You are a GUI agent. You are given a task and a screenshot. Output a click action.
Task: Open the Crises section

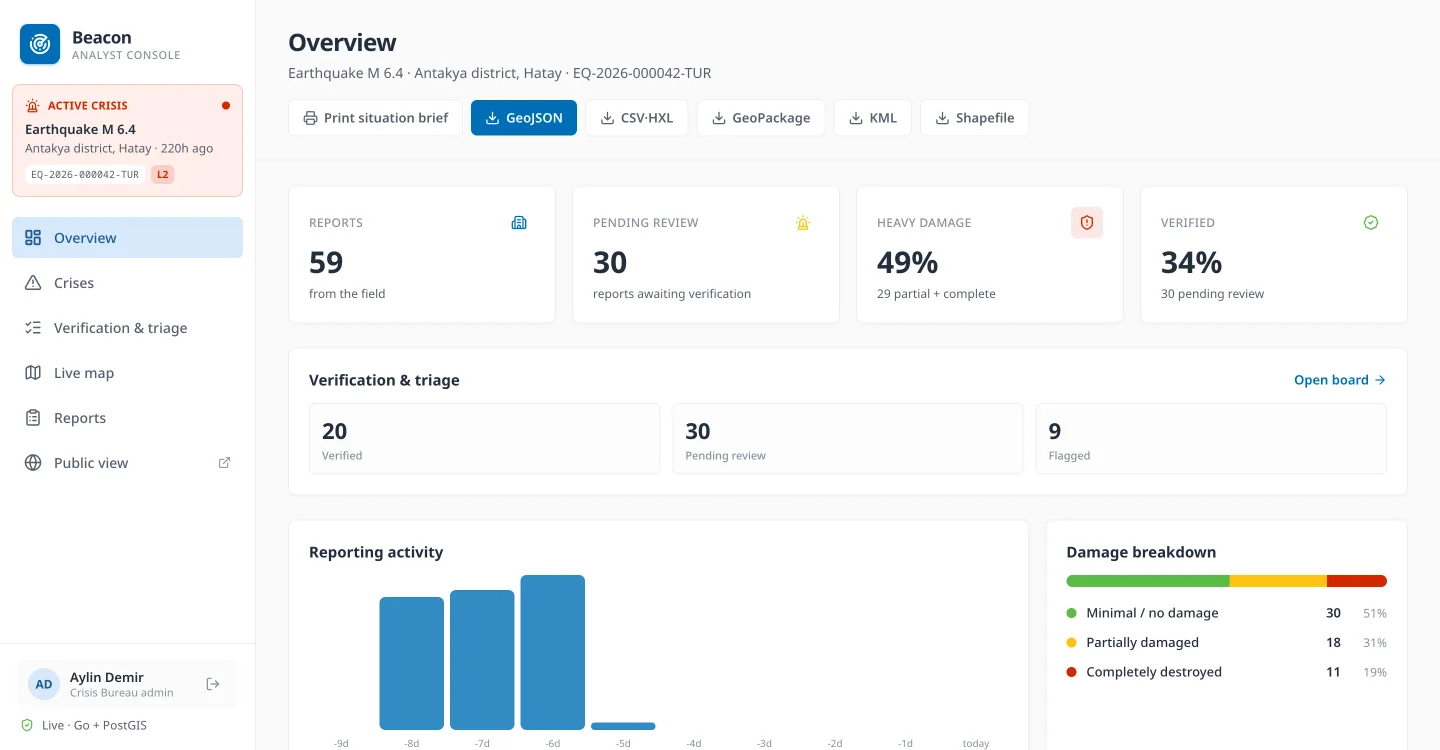(127, 283)
